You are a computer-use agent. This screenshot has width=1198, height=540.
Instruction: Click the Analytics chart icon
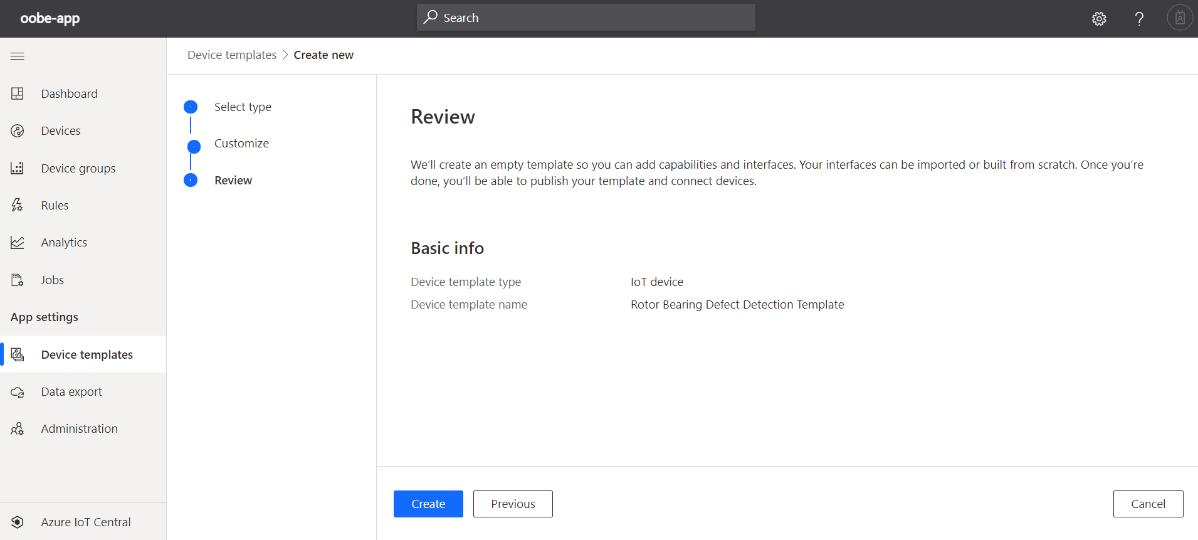[17, 243]
